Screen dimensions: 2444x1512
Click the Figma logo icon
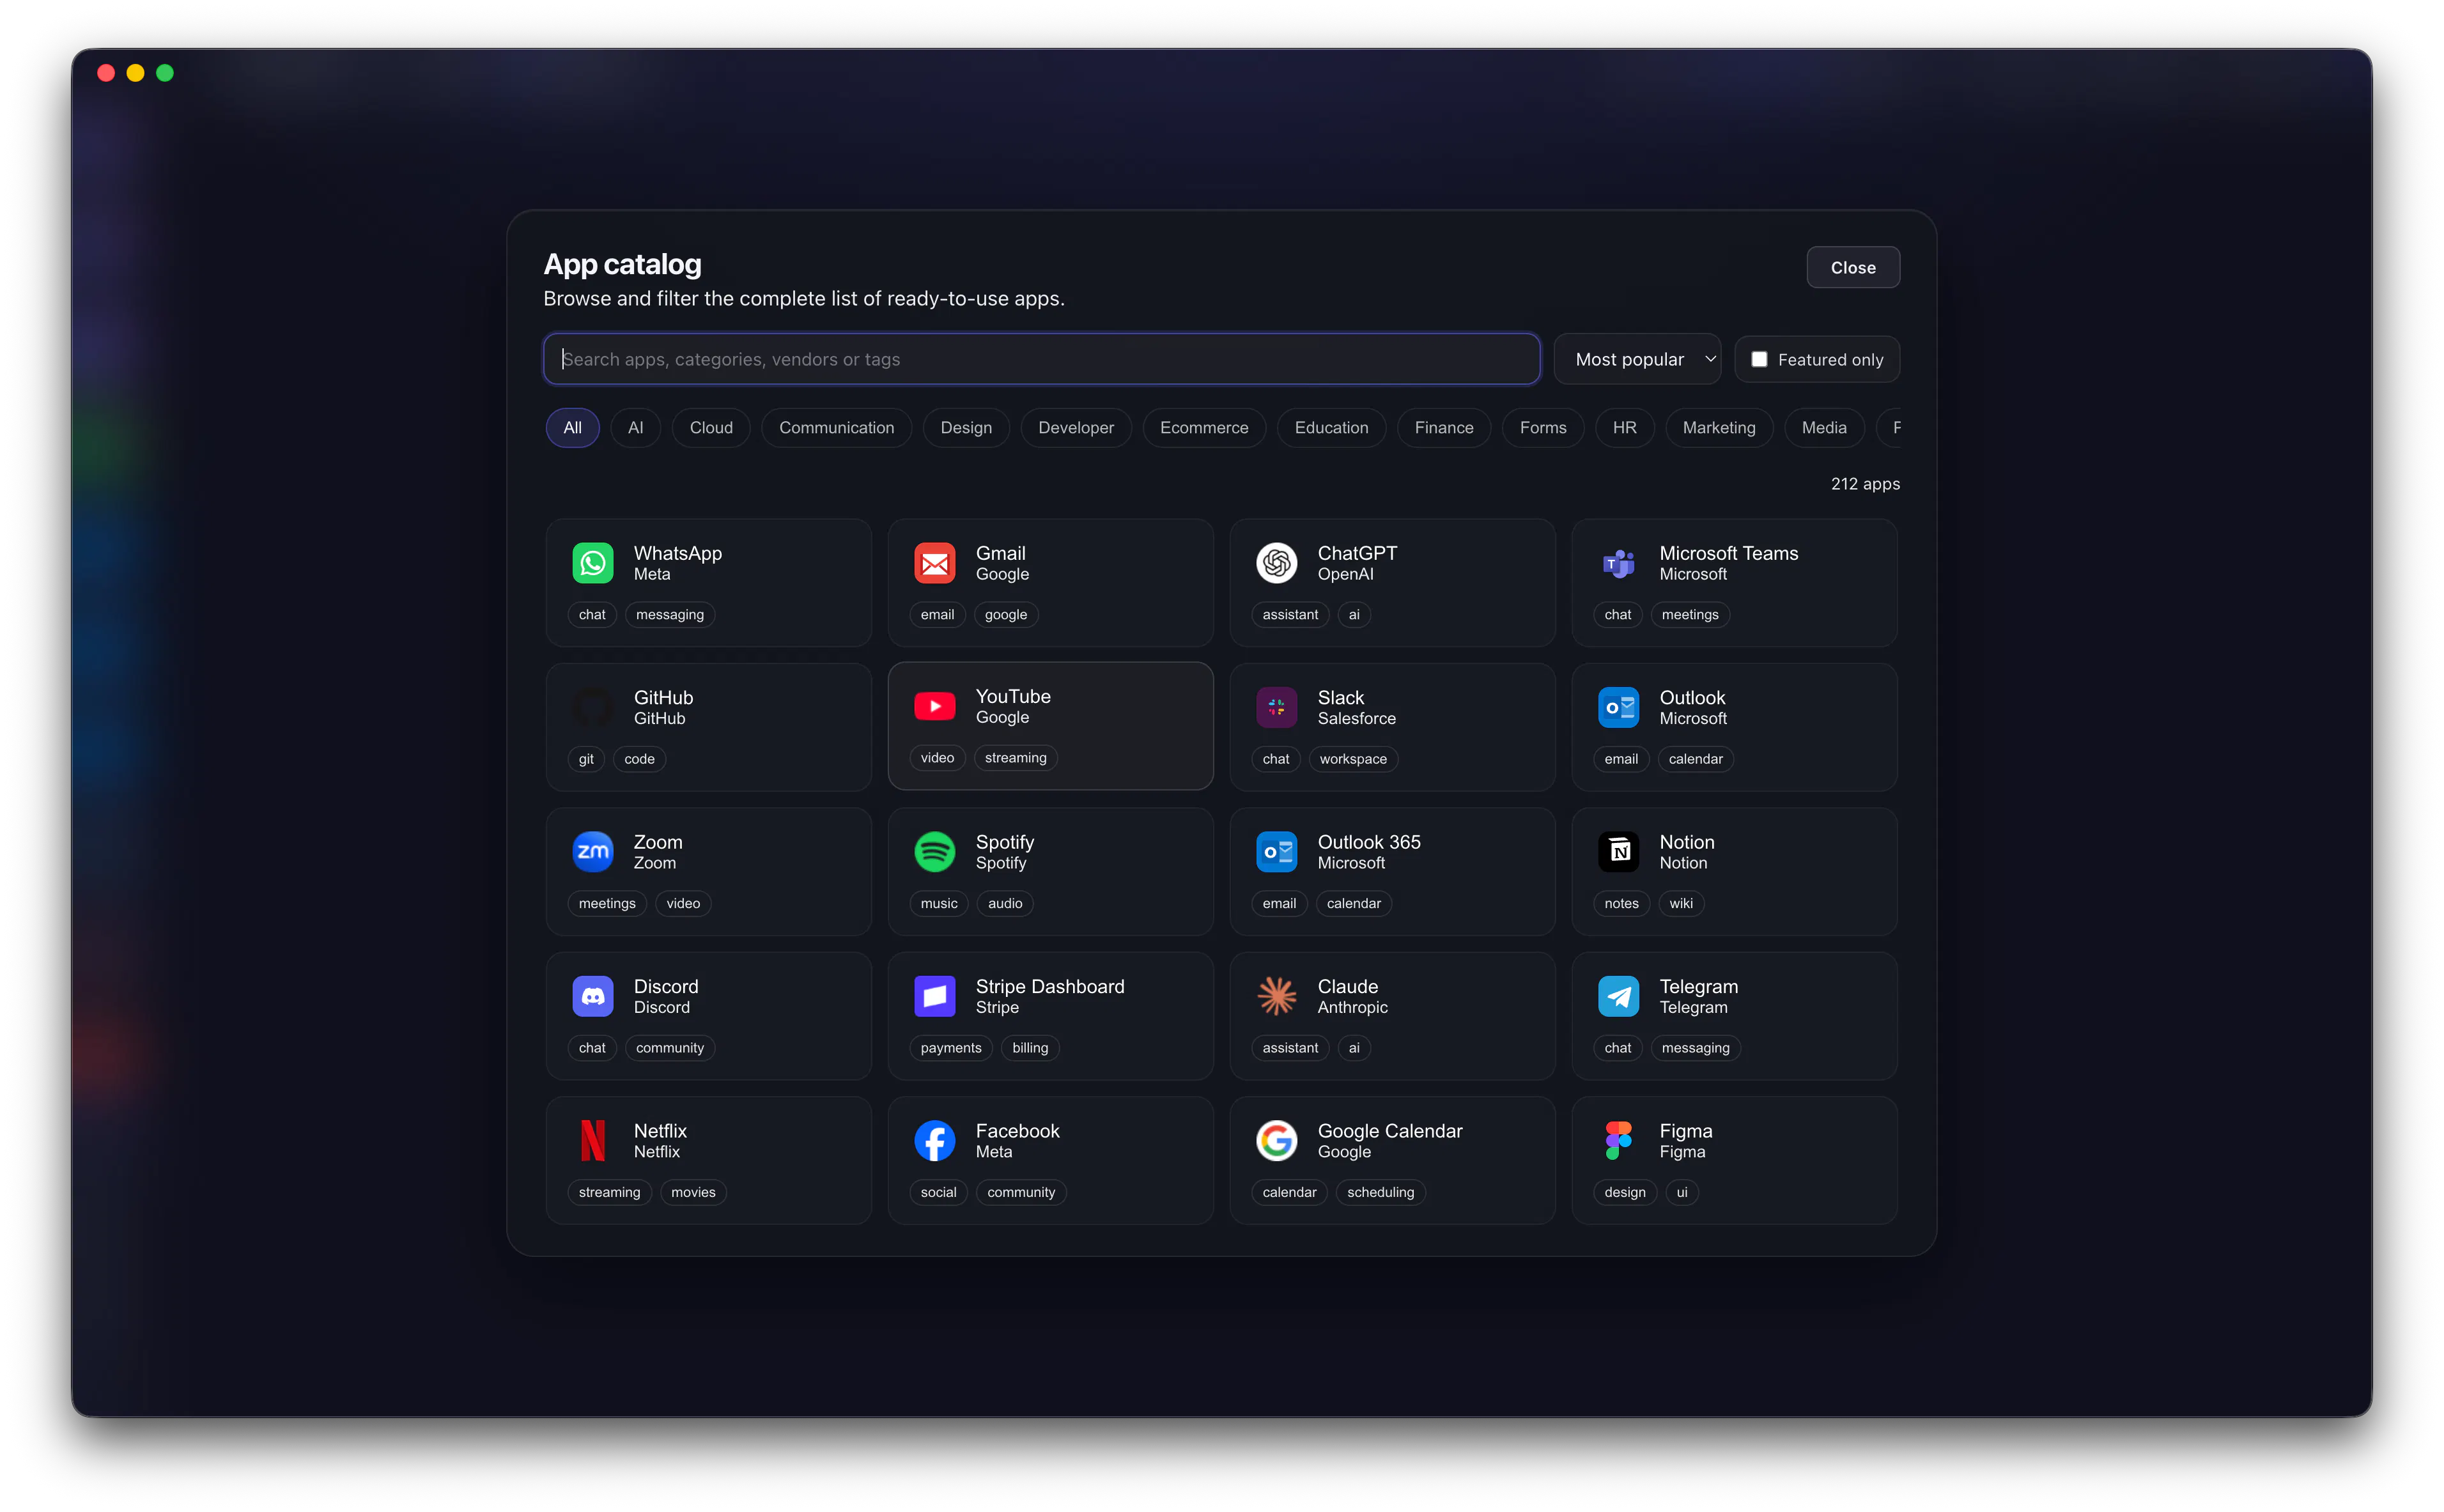[1618, 1140]
